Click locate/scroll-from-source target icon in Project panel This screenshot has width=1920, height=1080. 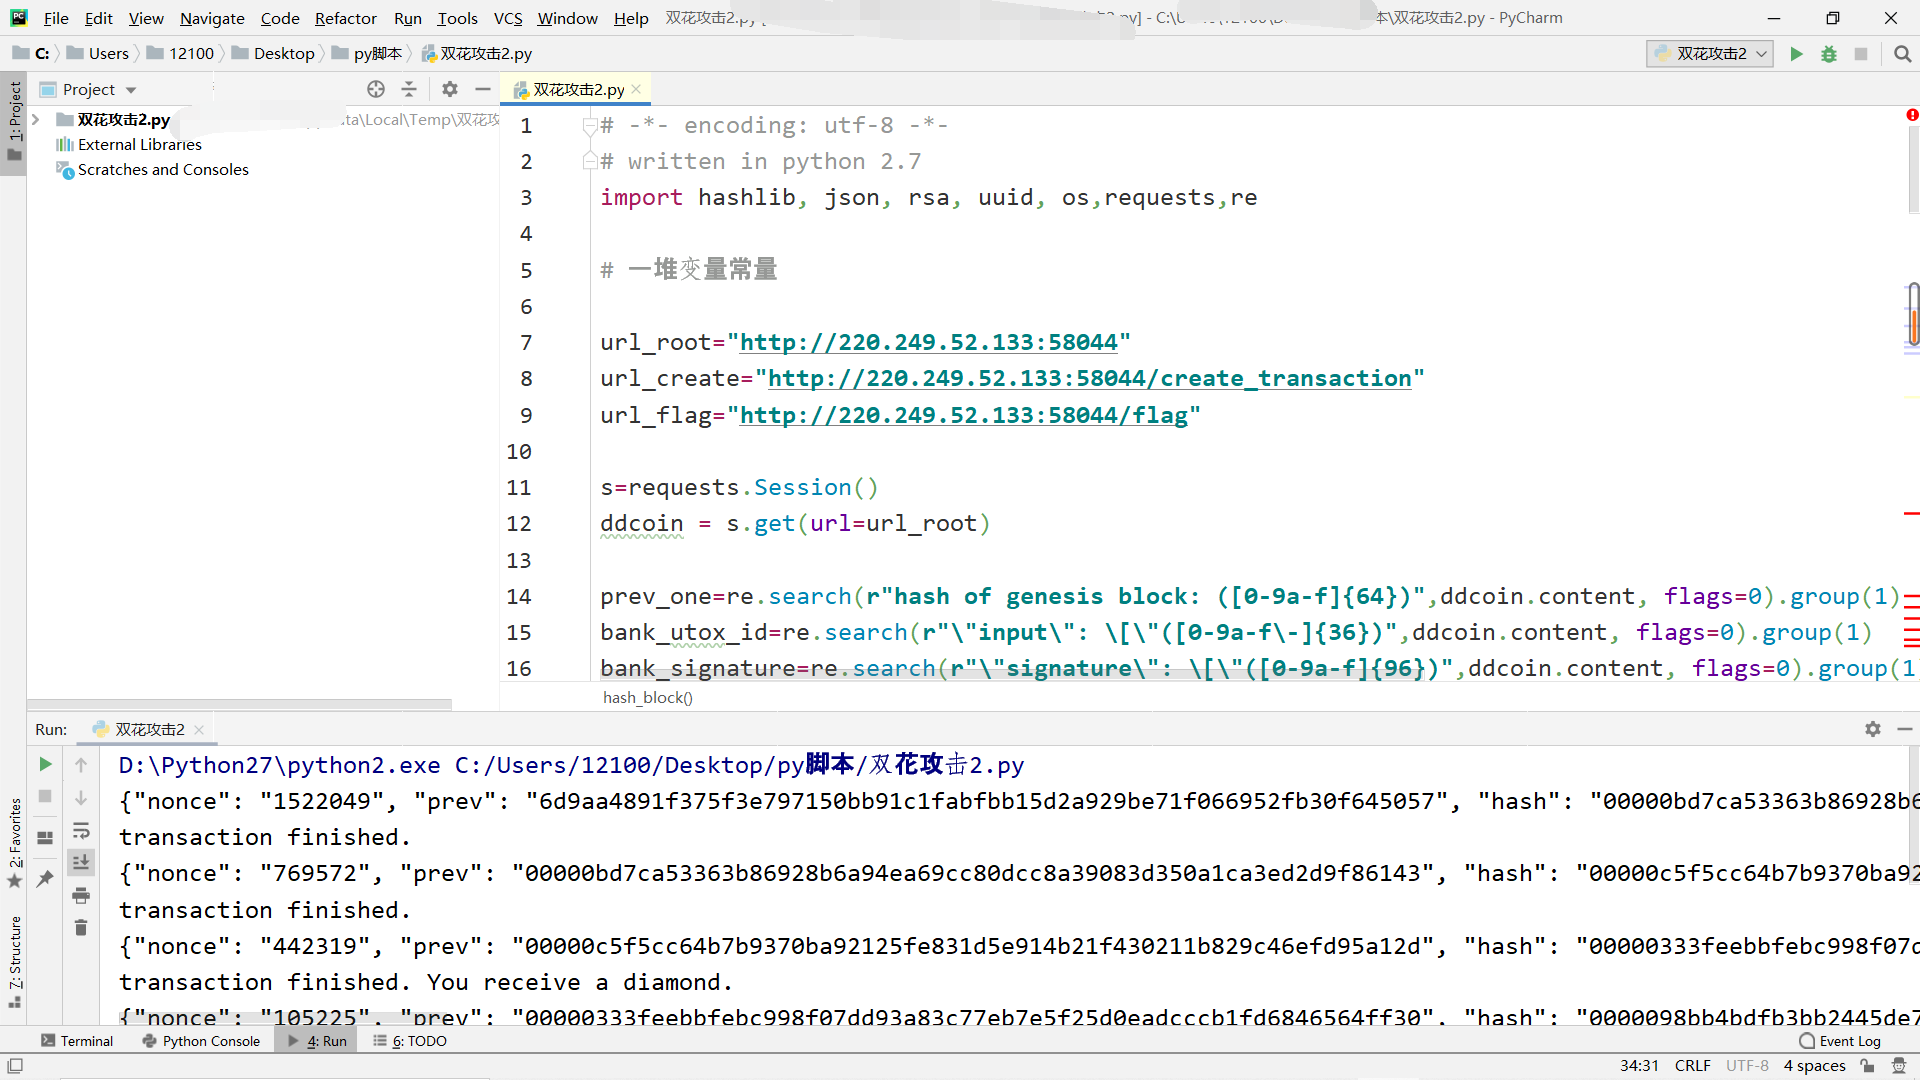pos(376,89)
